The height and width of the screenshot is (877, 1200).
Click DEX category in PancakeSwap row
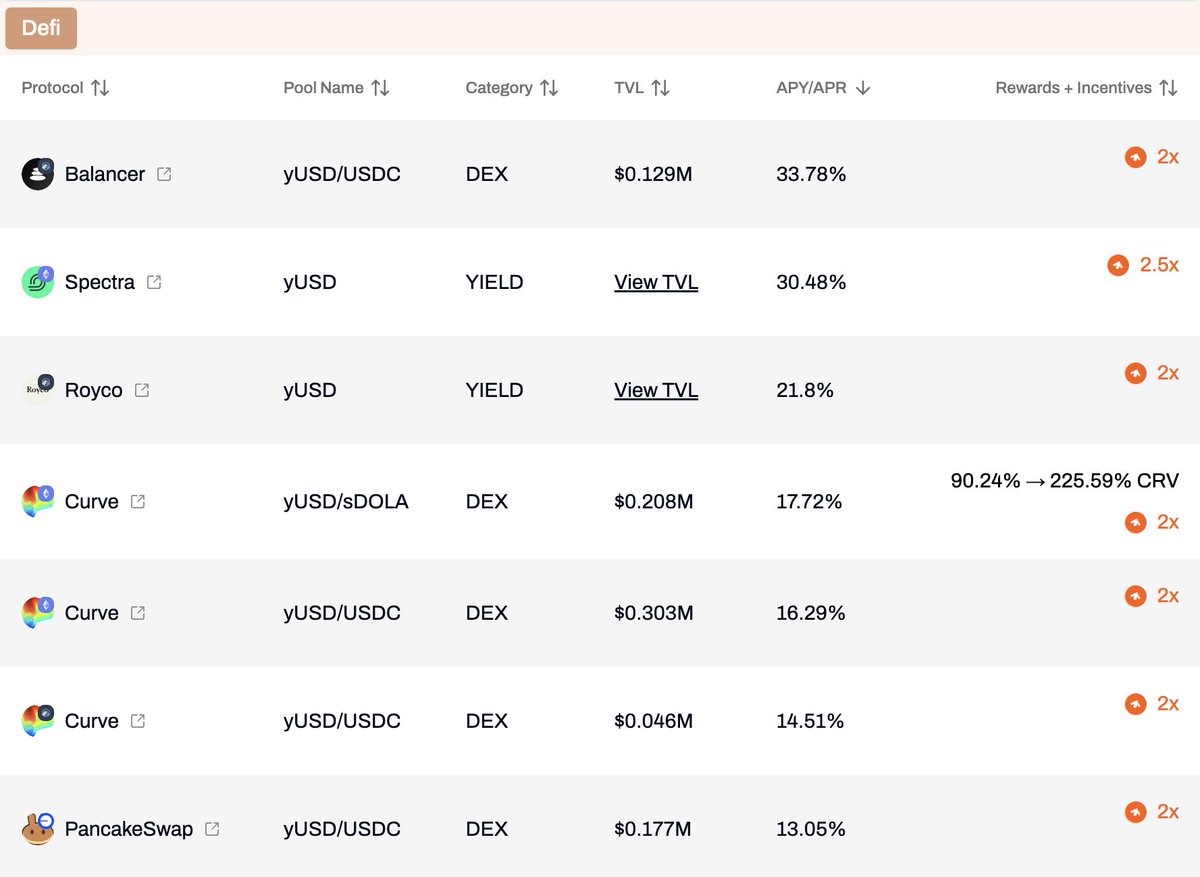pyautogui.click(x=487, y=828)
